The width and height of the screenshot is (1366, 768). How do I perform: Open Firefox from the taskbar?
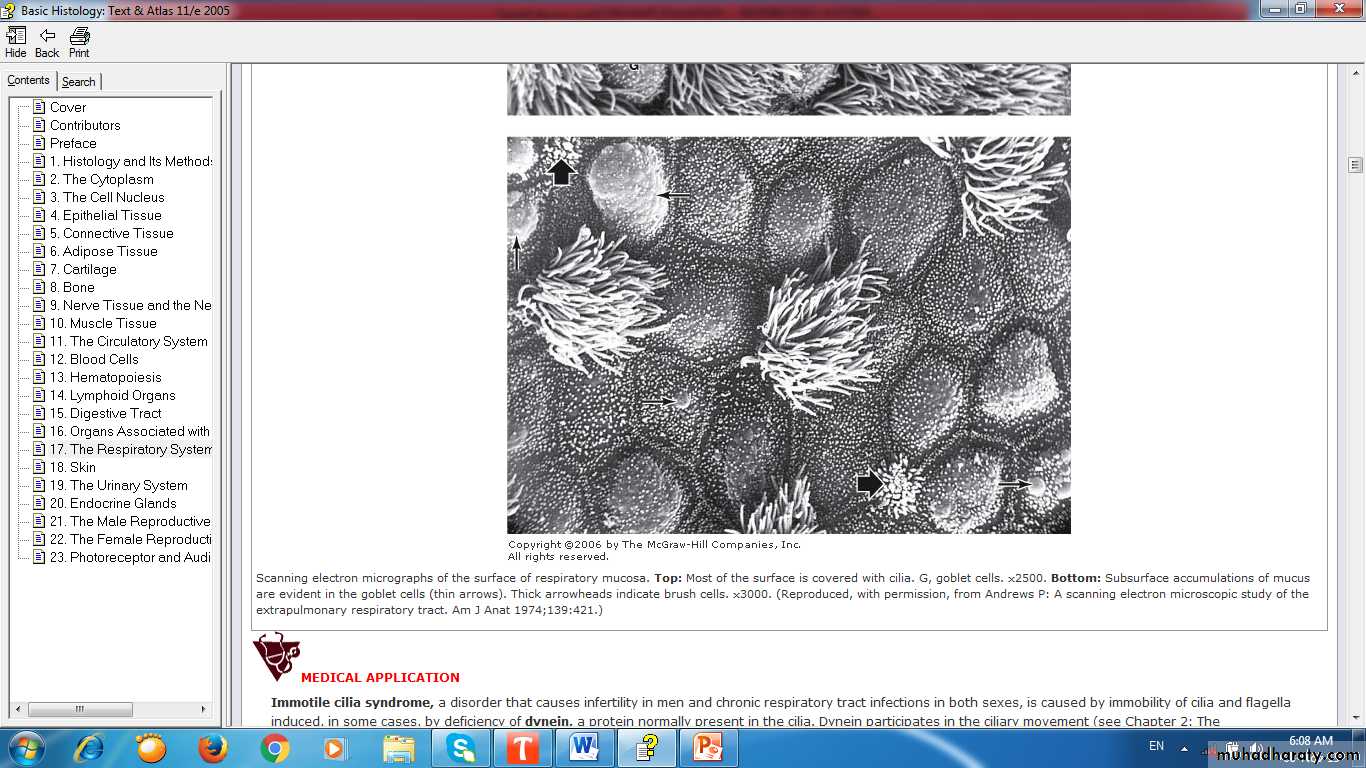pyautogui.click(x=212, y=747)
